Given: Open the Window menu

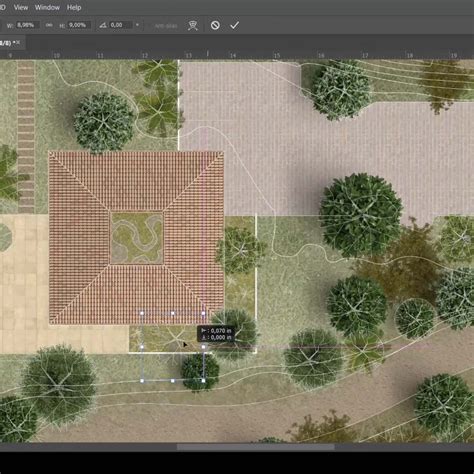Looking at the screenshot, I should coord(47,7).
